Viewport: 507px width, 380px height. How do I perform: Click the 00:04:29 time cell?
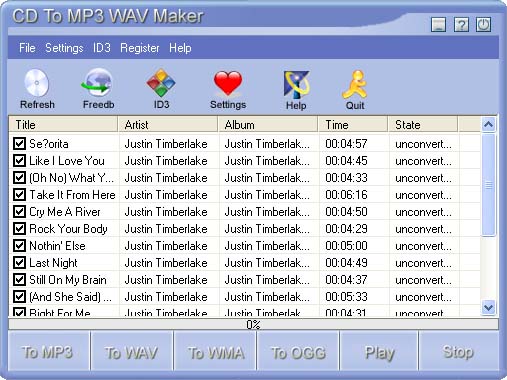click(346, 229)
